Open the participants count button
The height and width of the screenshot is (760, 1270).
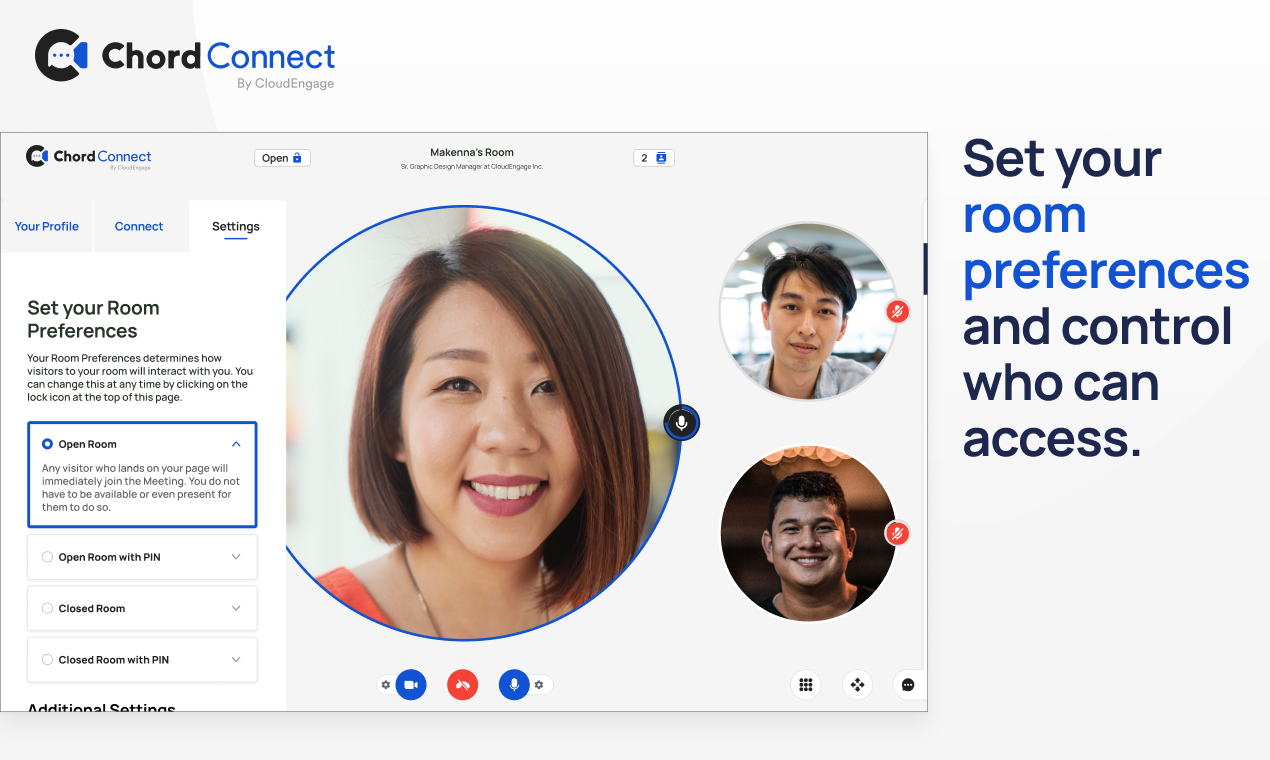point(654,158)
